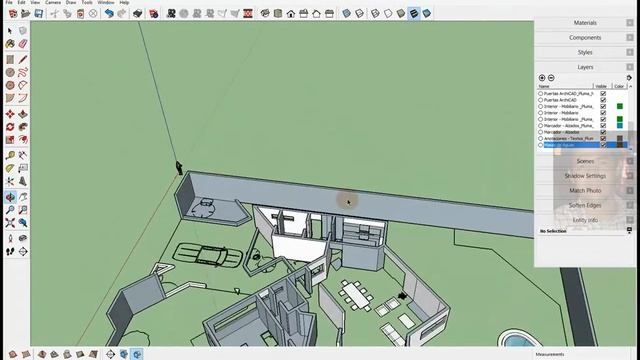This screenshot has height=360, width=640.
Task: Save the model with the floppy icon
Action: (x=38, y=13)
